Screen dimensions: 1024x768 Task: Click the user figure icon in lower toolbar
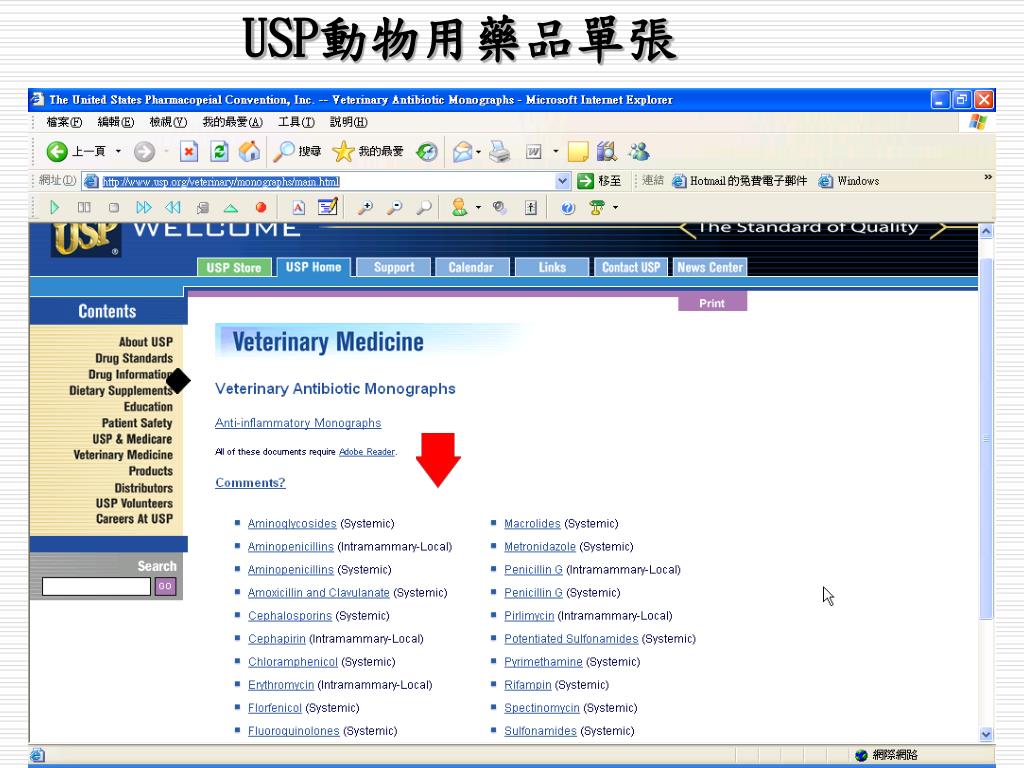click(x=460, y=208)
